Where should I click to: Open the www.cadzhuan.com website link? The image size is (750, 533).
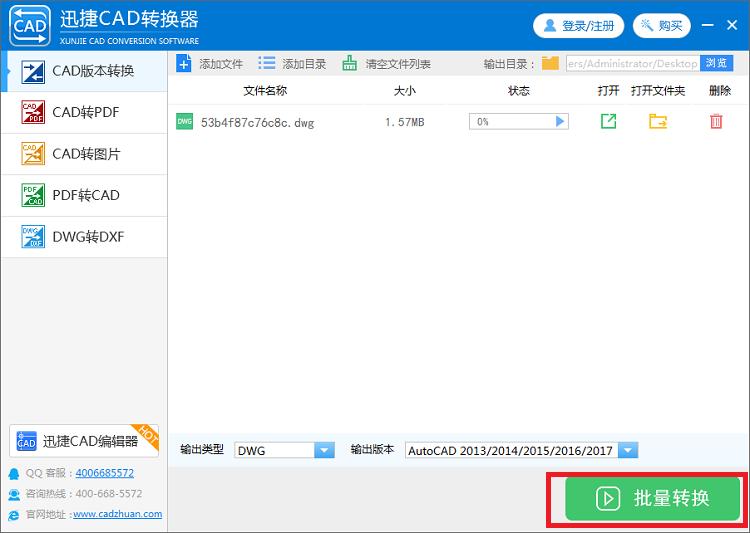118,514
